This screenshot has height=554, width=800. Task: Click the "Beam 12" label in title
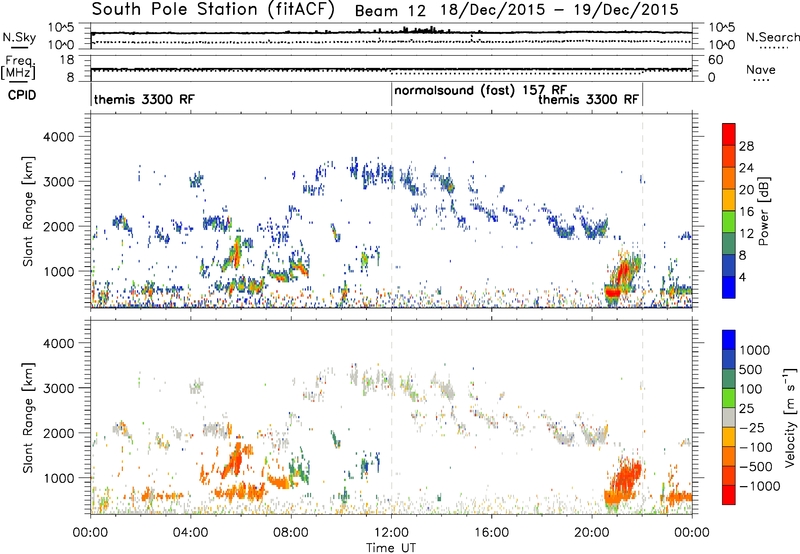390,10
